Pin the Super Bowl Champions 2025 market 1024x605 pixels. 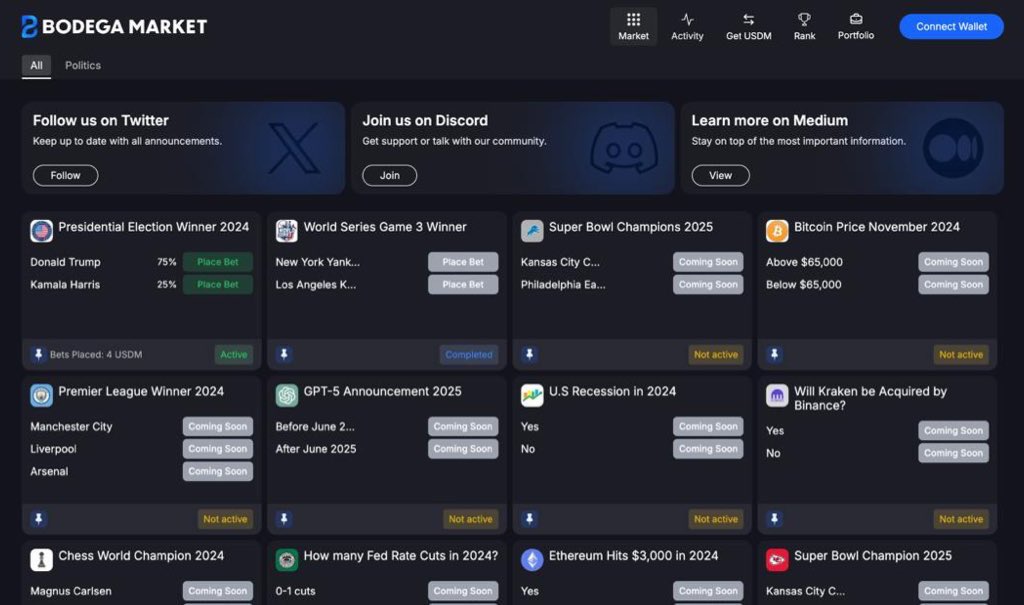[x=529, y=354]
